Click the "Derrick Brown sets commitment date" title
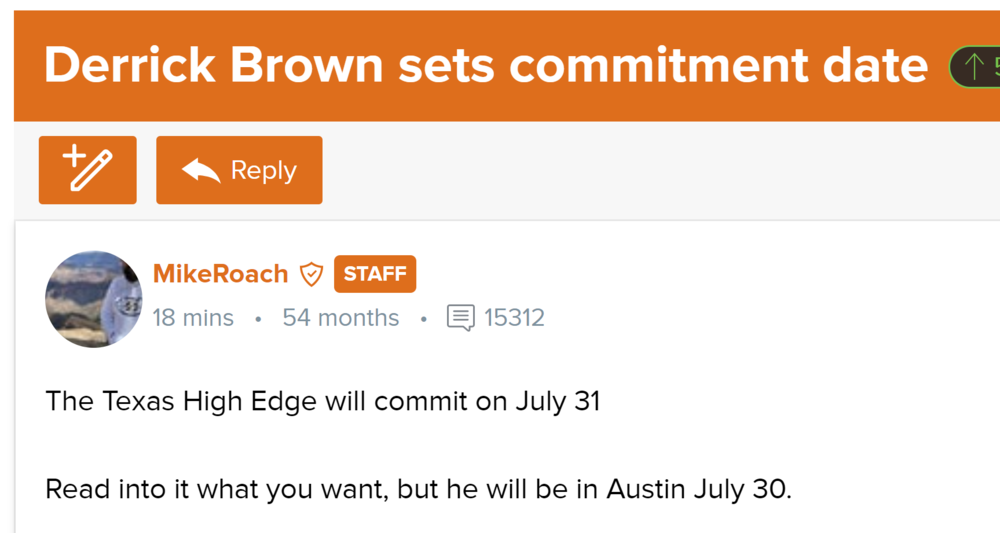1000x533 pixels. pyautogui.click(x=486, y=66)
